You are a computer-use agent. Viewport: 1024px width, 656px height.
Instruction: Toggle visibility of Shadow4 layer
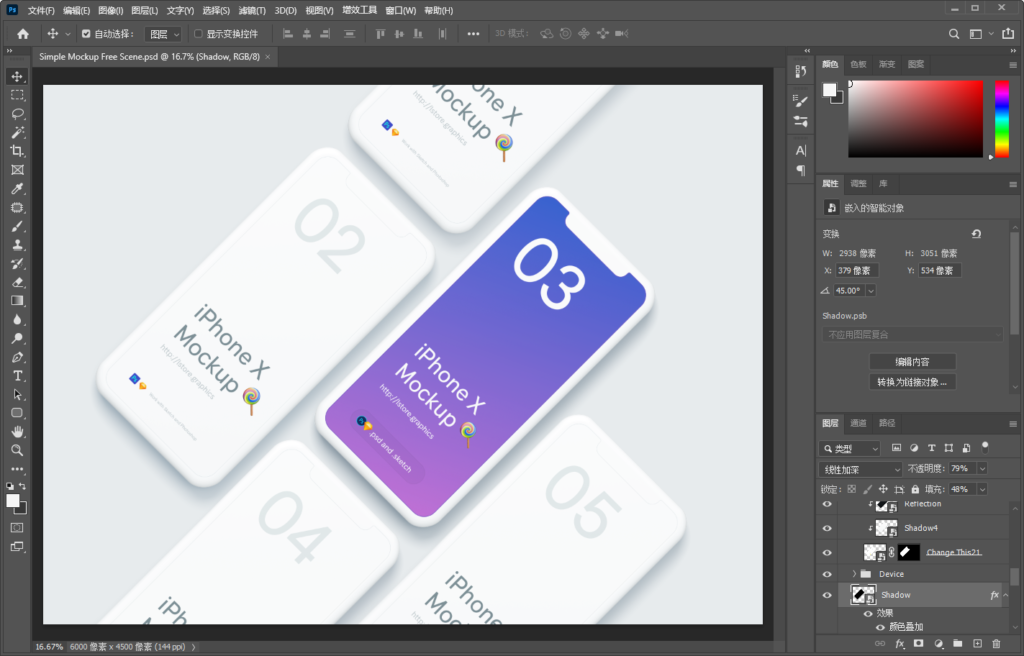pyautogui.click(x=827, y=528)
